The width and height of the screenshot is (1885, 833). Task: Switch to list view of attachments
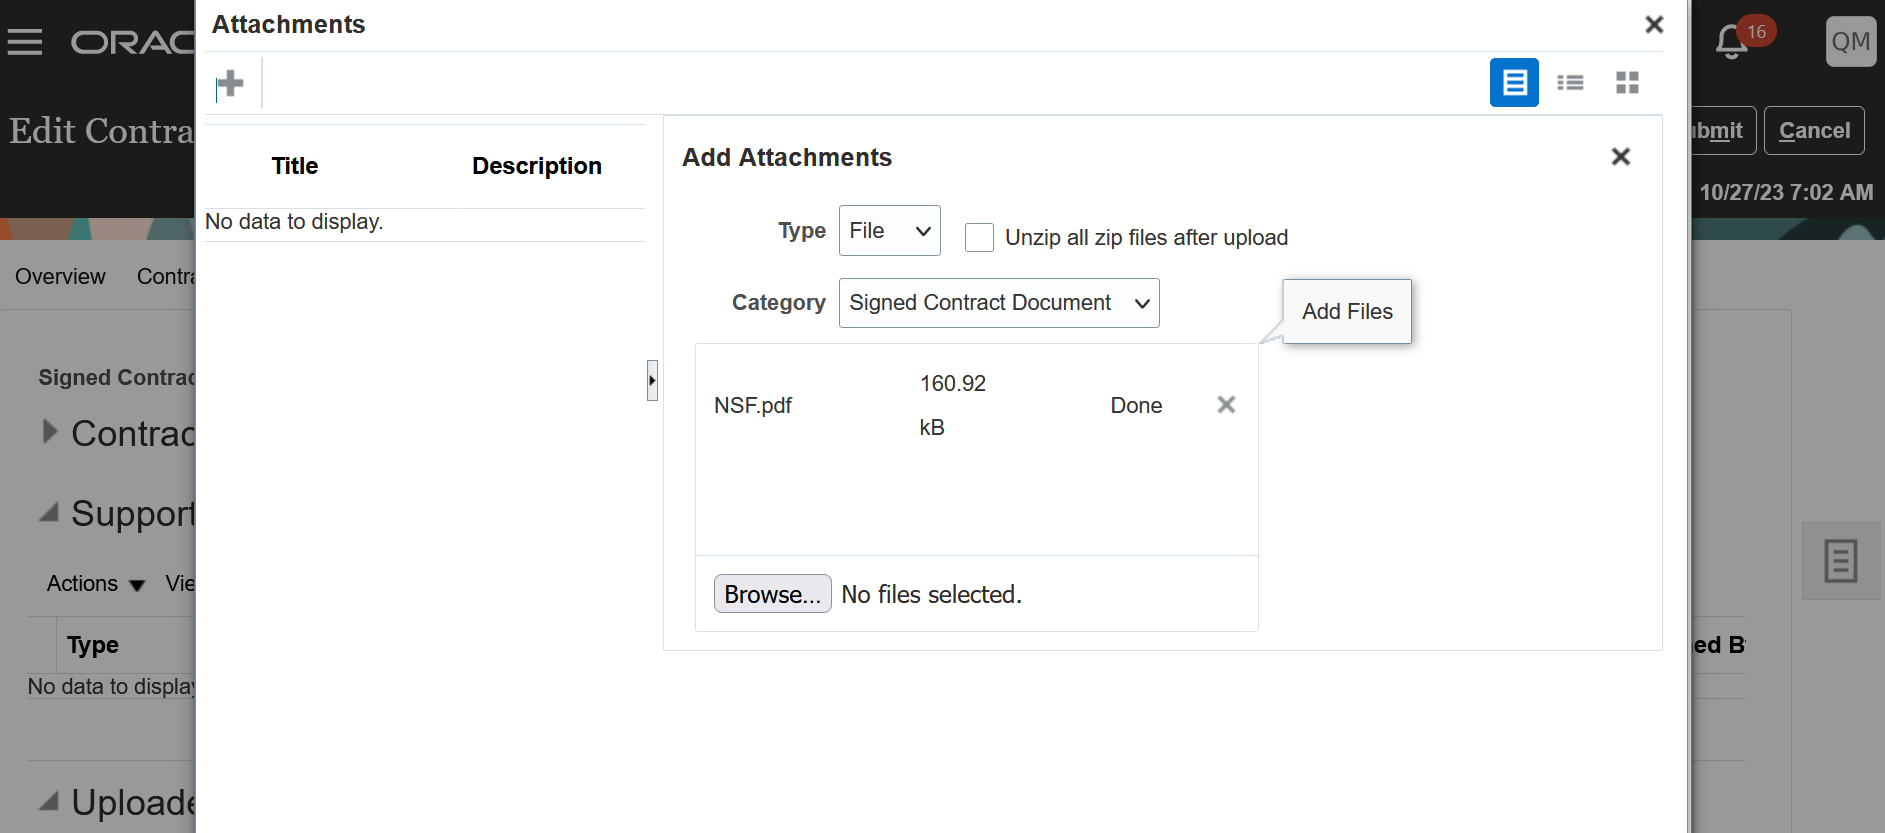1570,82
